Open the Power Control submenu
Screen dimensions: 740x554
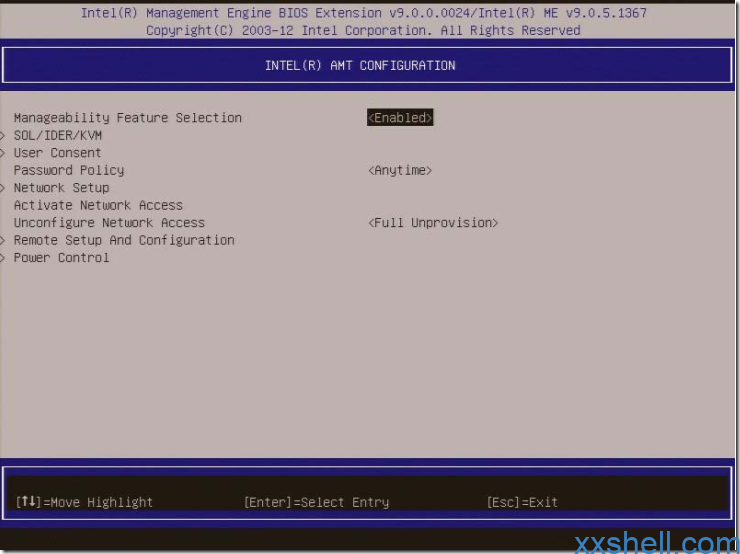[x=61, y=258]
